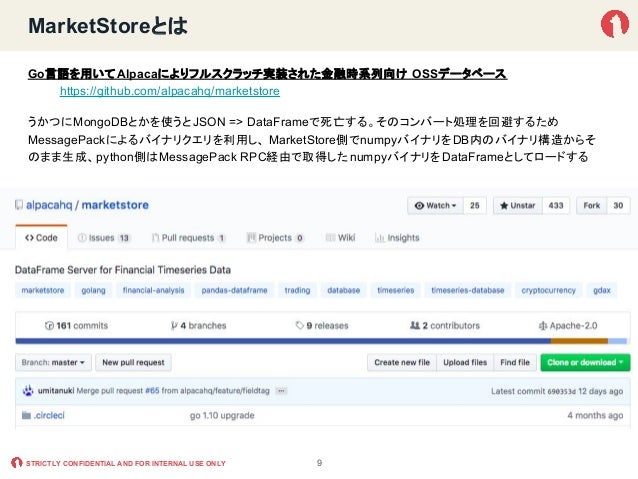View the 161 commits history
This screenshot has width=638, height=479.
tap(76, 326)
